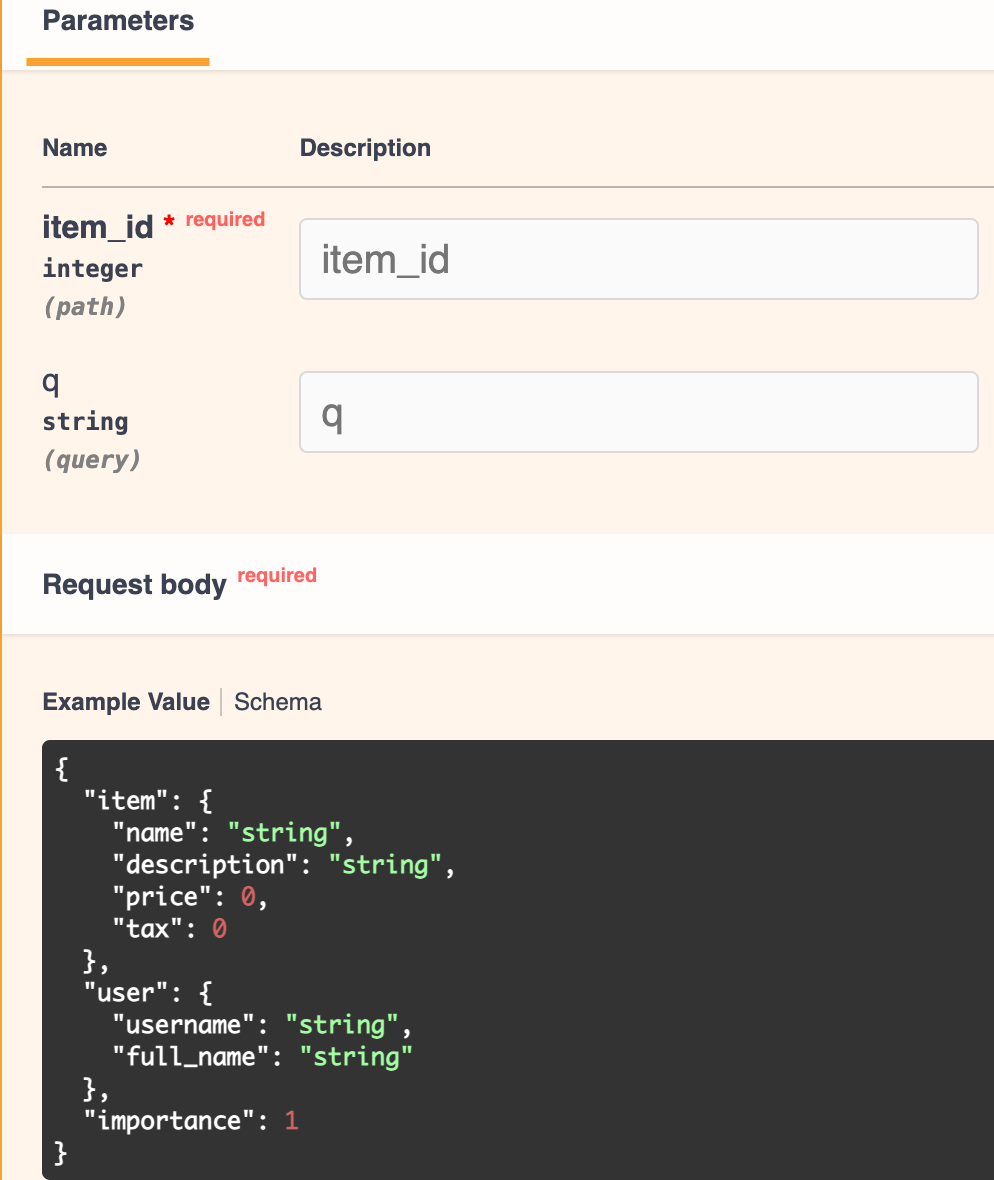Open the Parameters tab

(118, 22)
